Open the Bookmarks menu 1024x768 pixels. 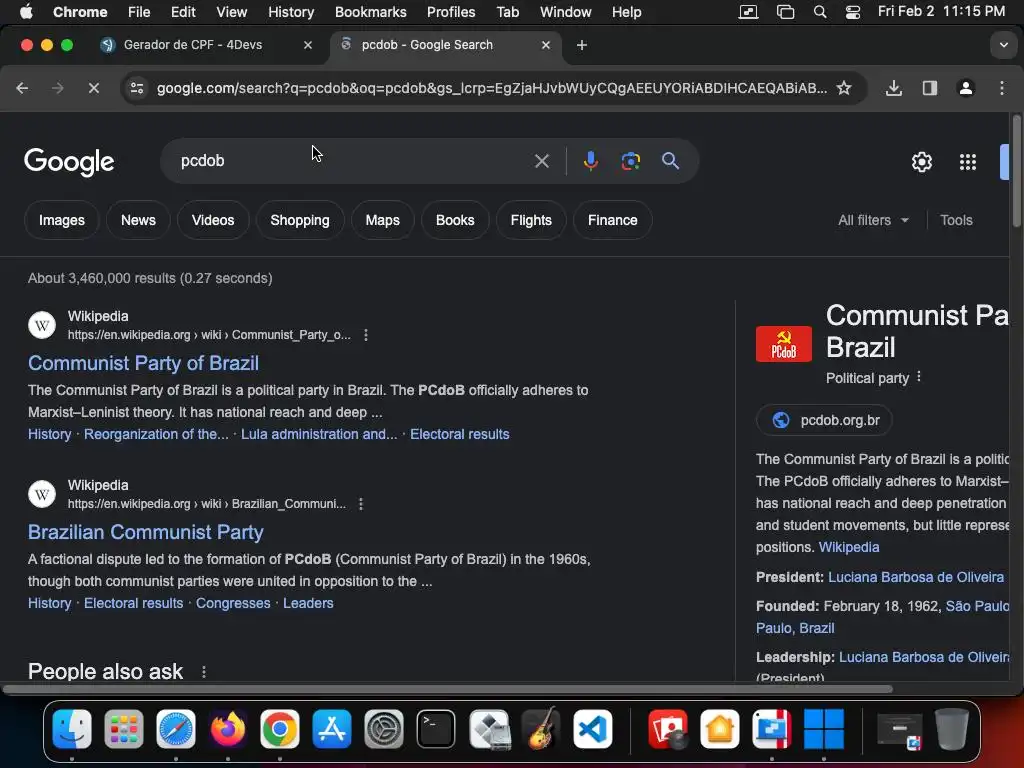(370, 12)
